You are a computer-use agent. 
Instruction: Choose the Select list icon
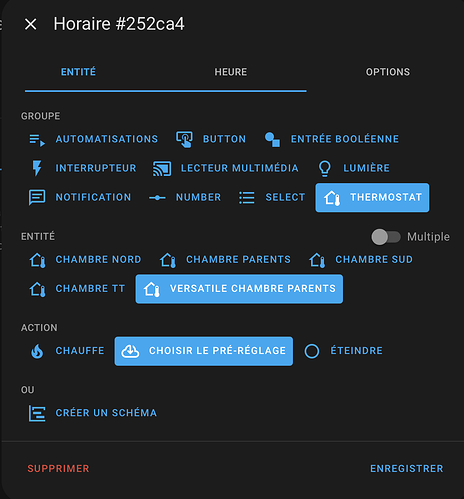(x=247, y=197)
